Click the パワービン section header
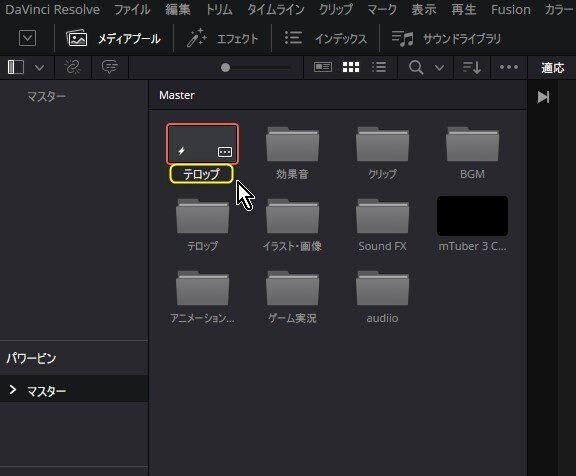The height and width of the screenshot is (476, 576). click(31, 358)
